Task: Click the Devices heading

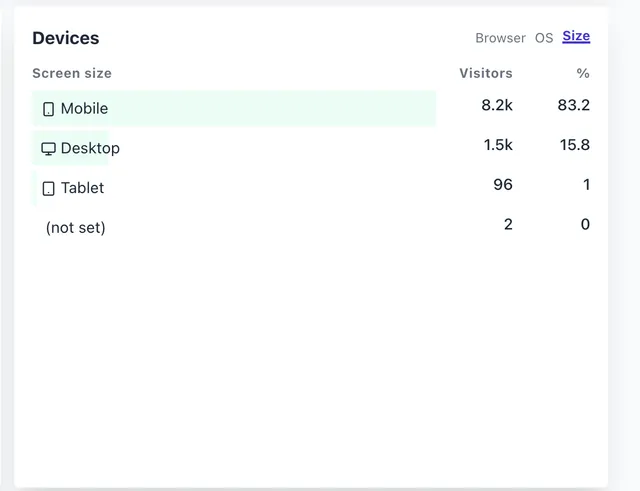Action: (x=66, y=38)
